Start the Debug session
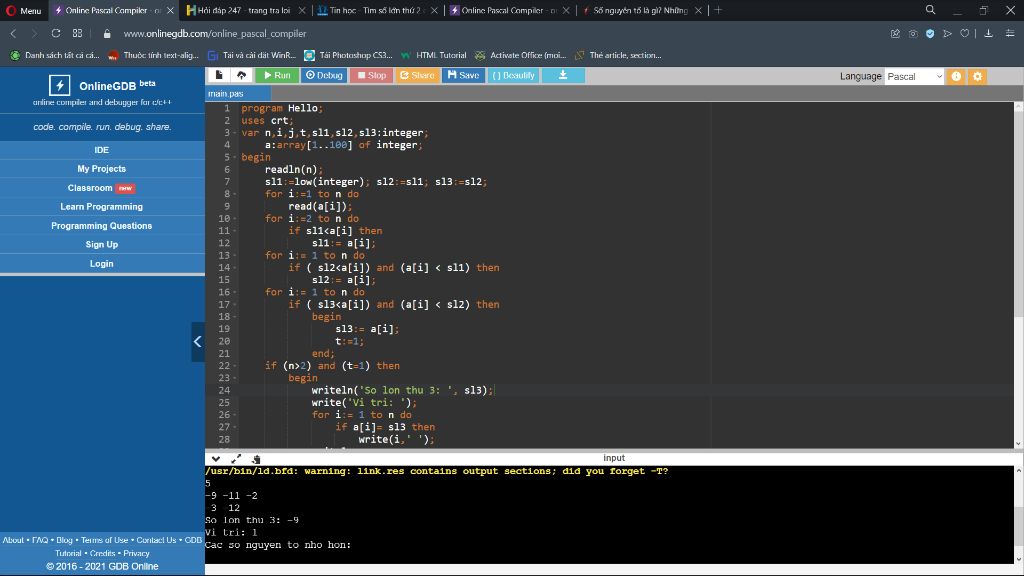The height and width of the screenshot is (576, 1024). (324, 75)
